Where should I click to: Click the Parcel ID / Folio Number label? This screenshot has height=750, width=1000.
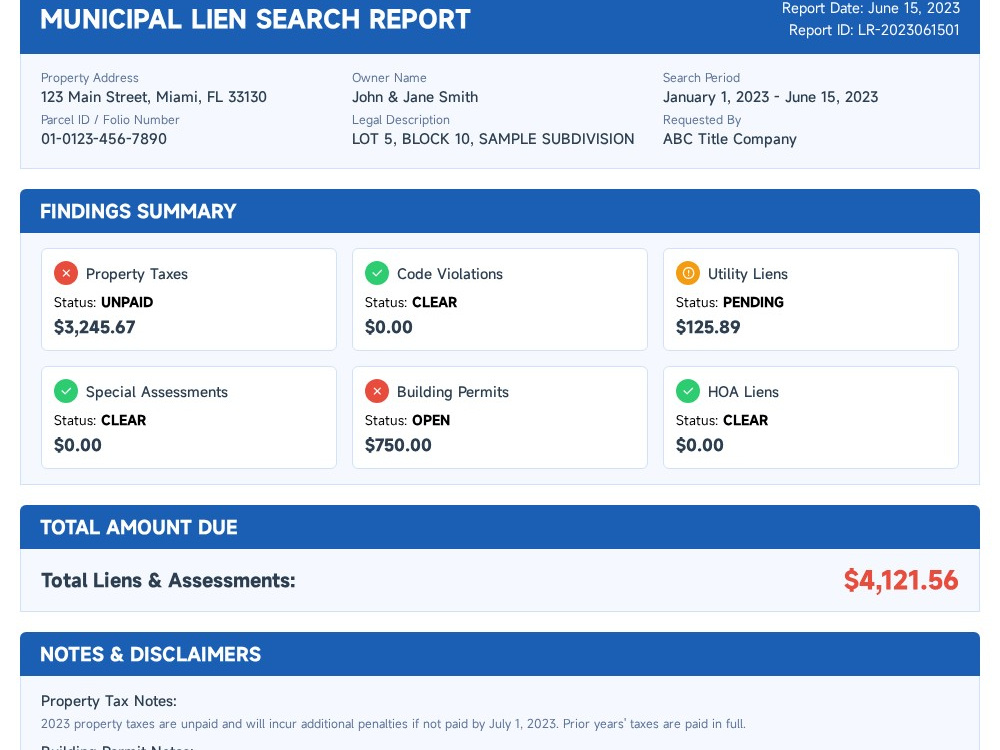click(x=110, y=120)
